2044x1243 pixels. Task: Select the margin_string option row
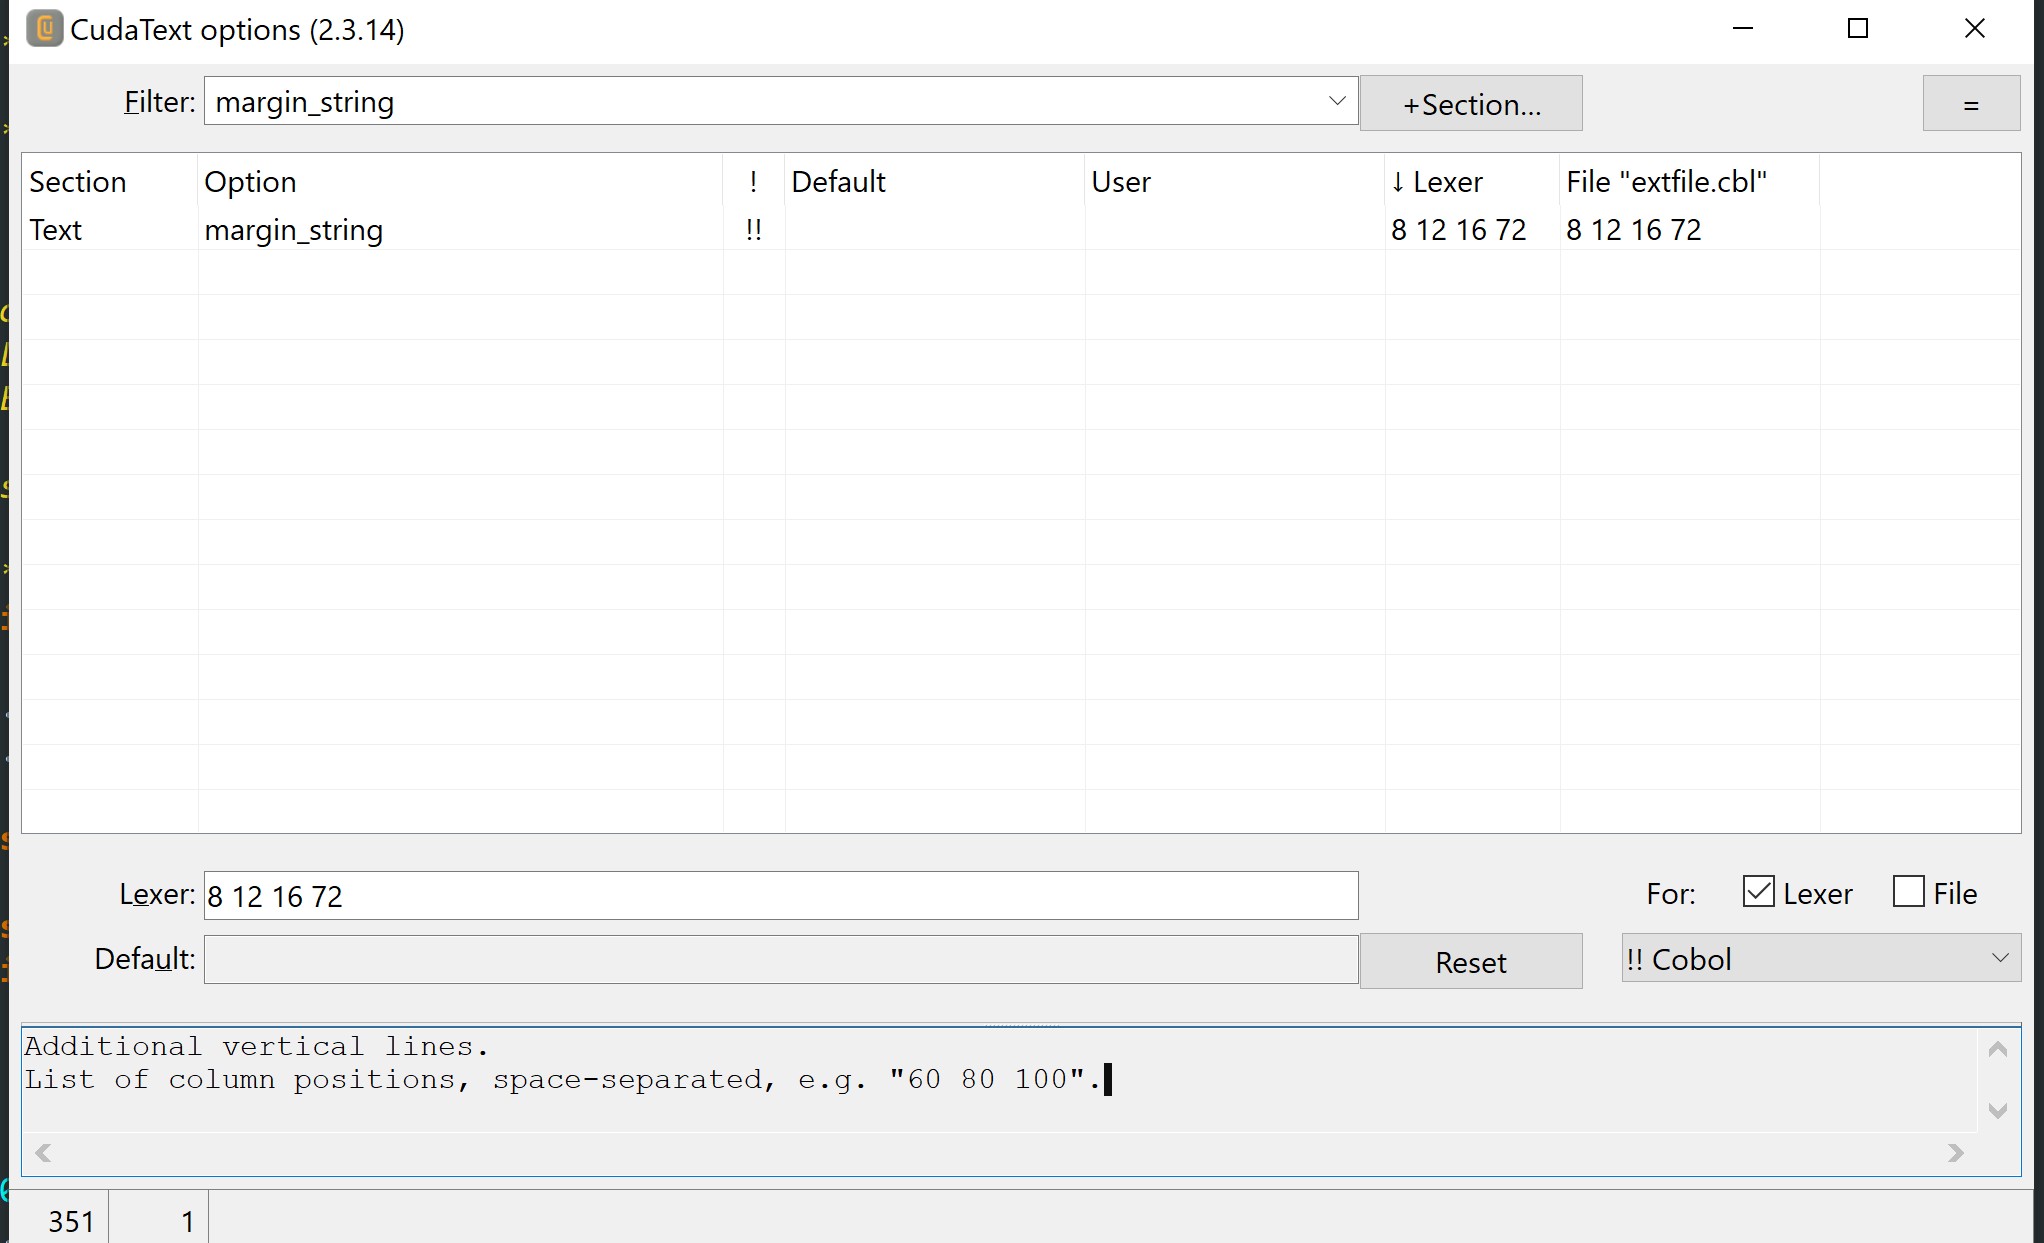click(x=294, y=230)
